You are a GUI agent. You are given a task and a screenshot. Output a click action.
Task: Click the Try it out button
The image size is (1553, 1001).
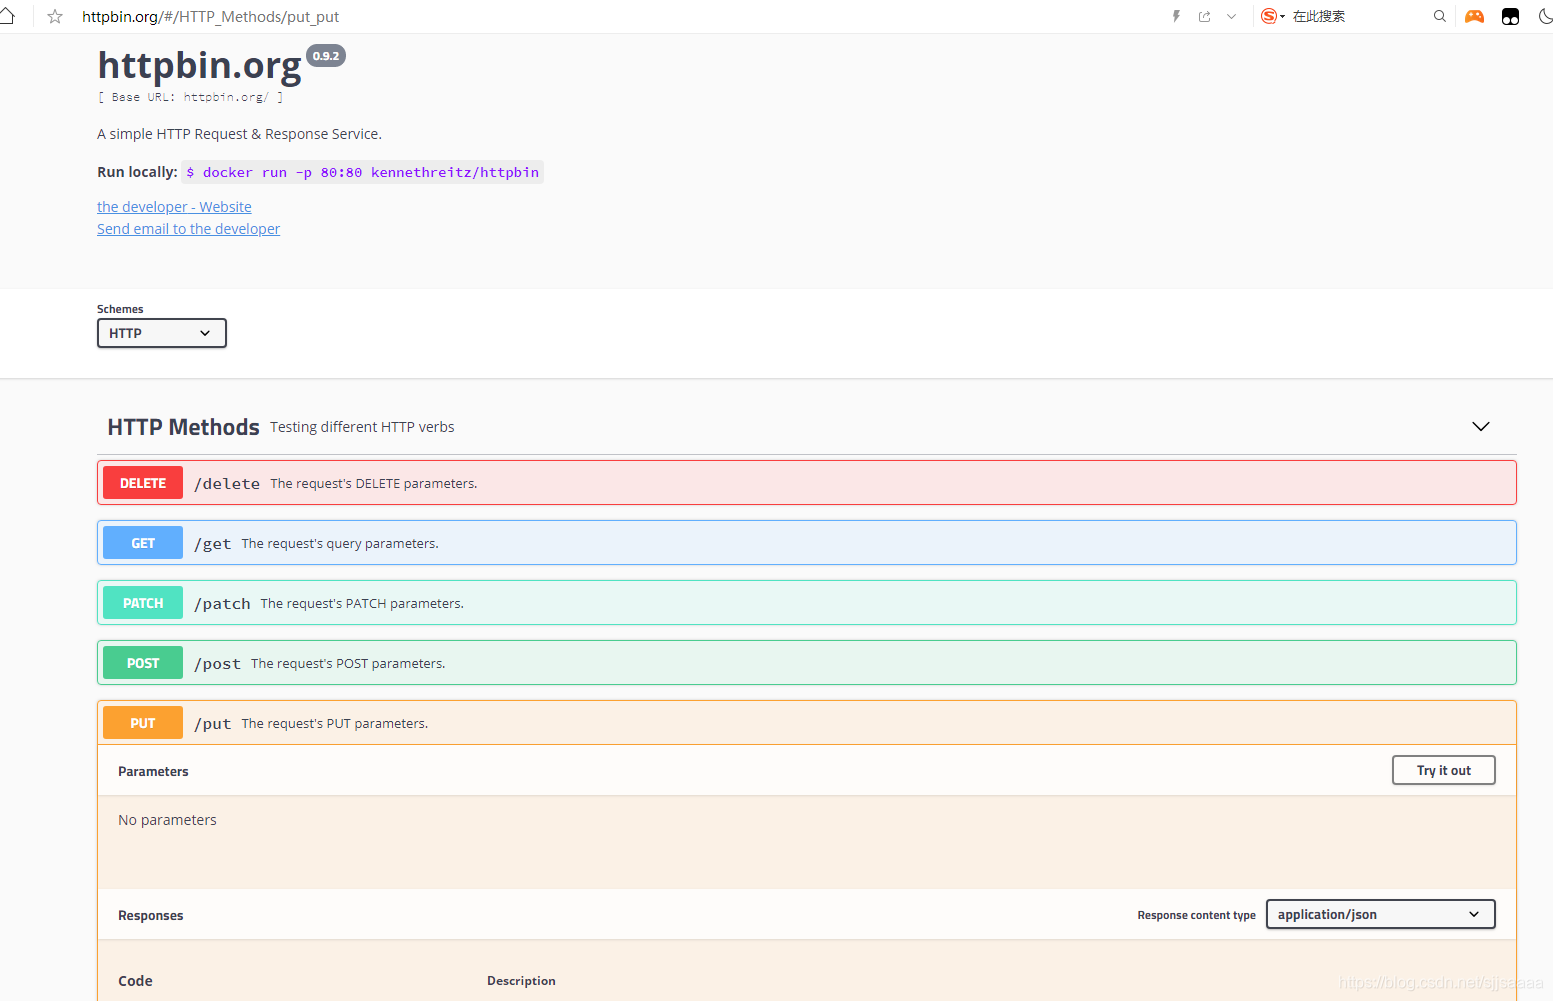click(1444, 770)
